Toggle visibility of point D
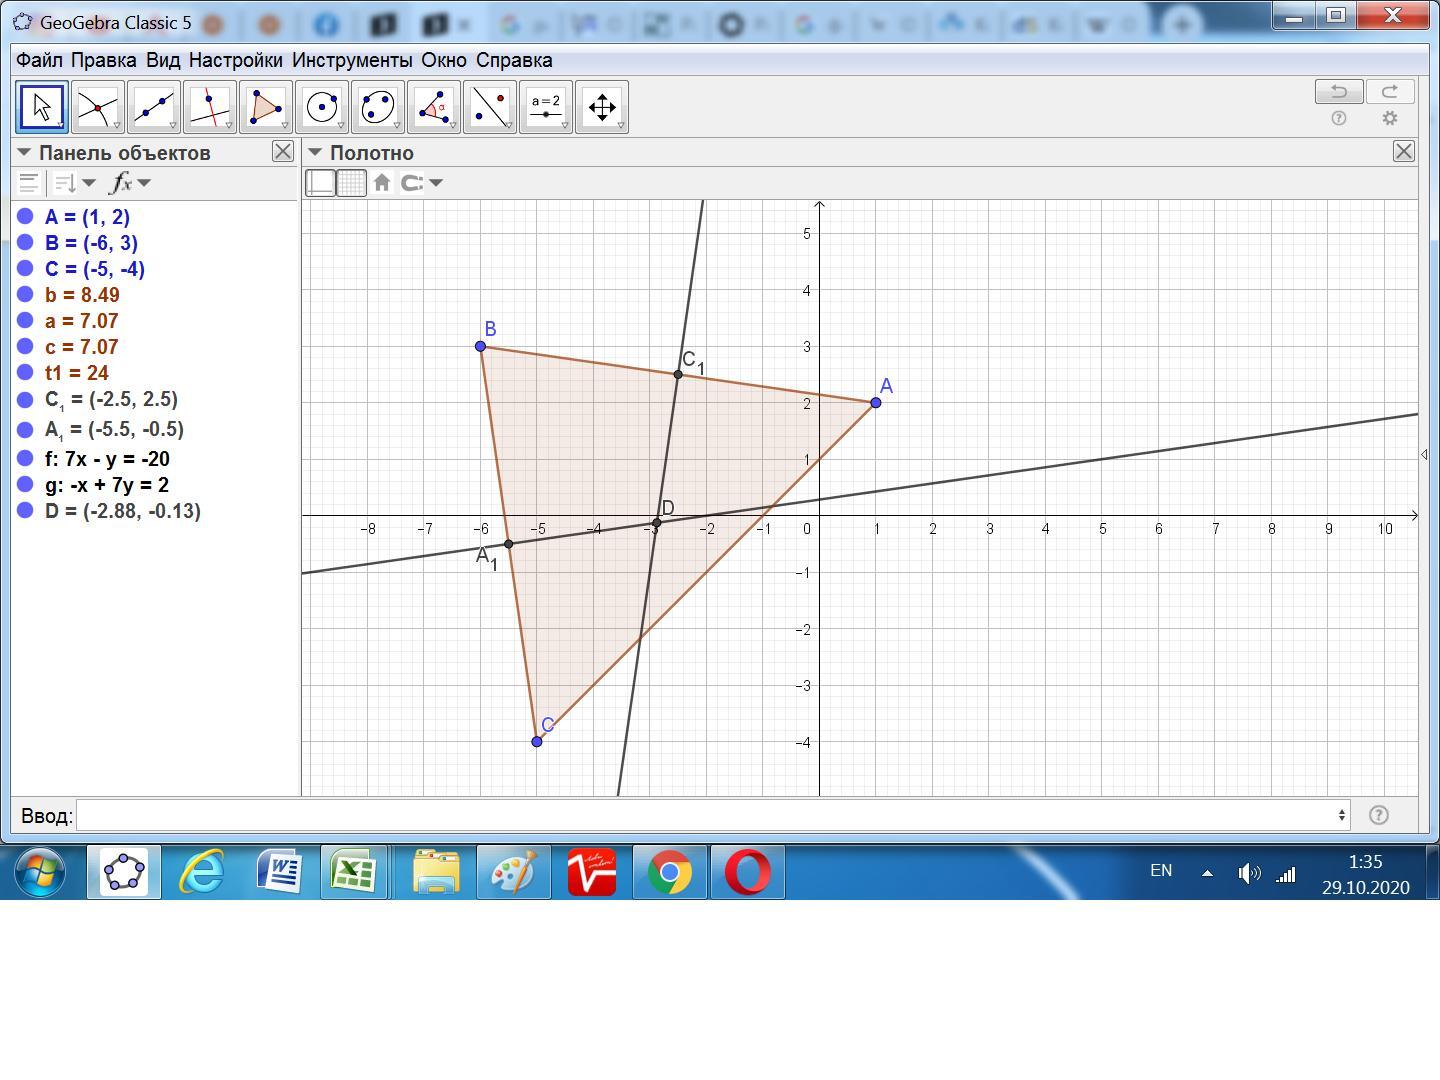Screen dimensions: 1440x1080 (26, 511)
